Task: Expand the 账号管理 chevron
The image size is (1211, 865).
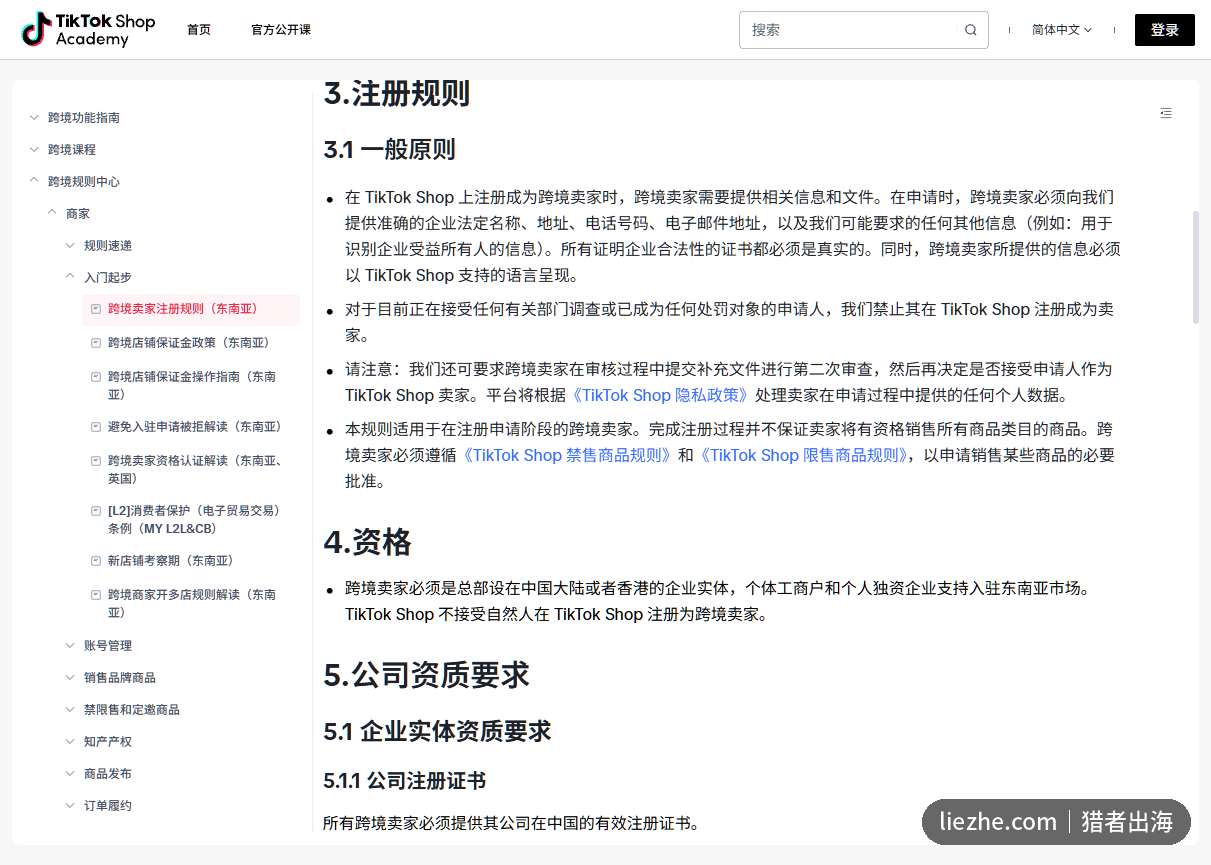Action: tap(70, 646)
